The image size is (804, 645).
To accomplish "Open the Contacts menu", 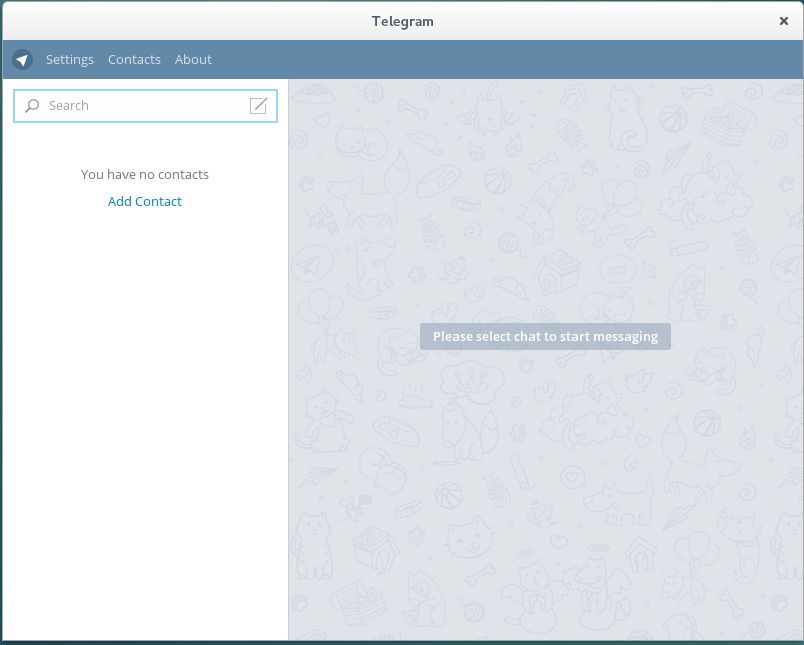I will (134, 59).
